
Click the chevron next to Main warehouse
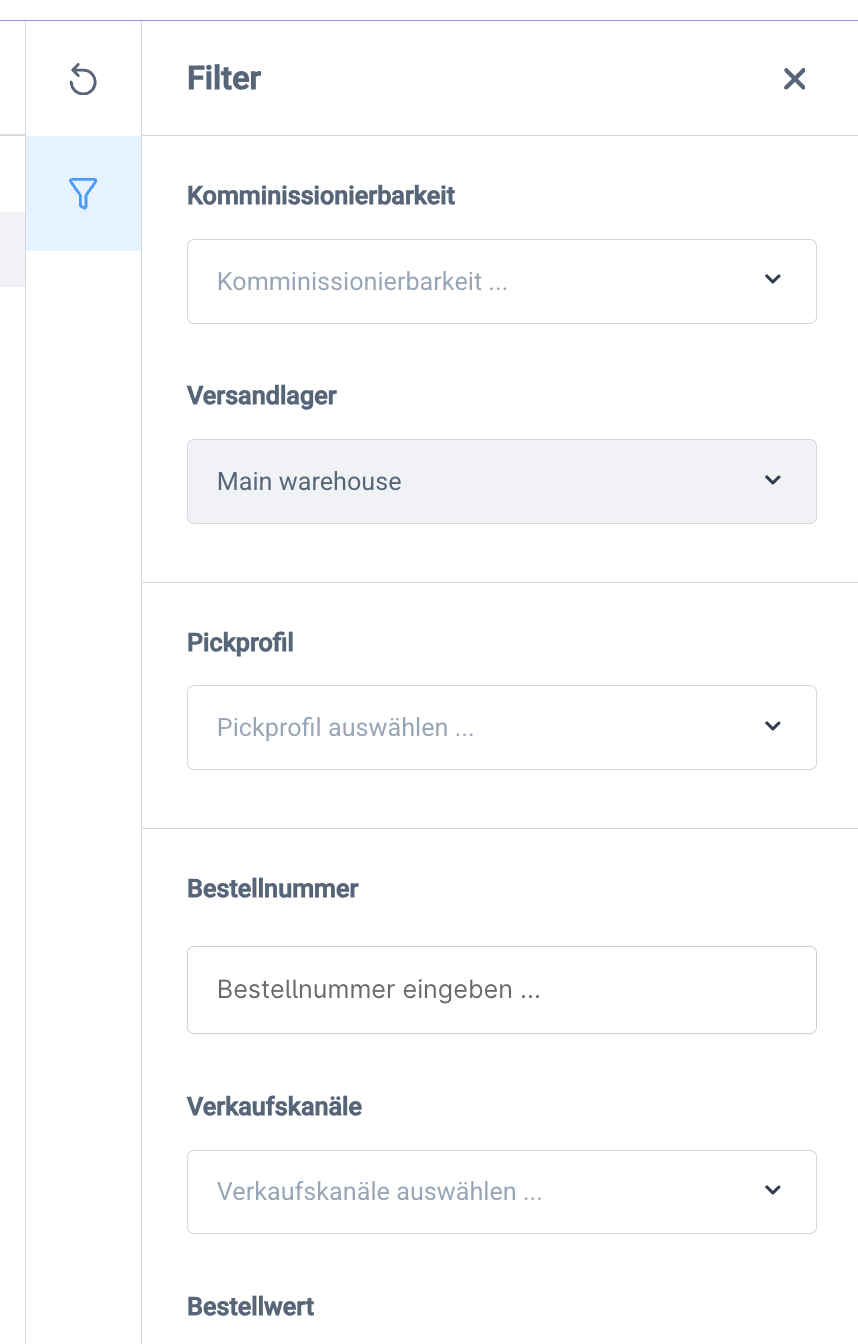coord(772,481)
